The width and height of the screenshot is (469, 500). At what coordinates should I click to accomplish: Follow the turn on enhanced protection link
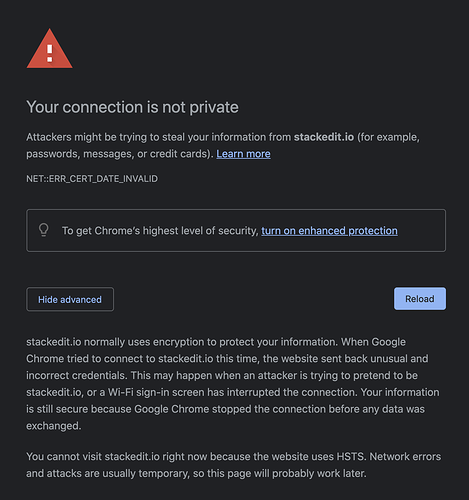pos(329,230)
